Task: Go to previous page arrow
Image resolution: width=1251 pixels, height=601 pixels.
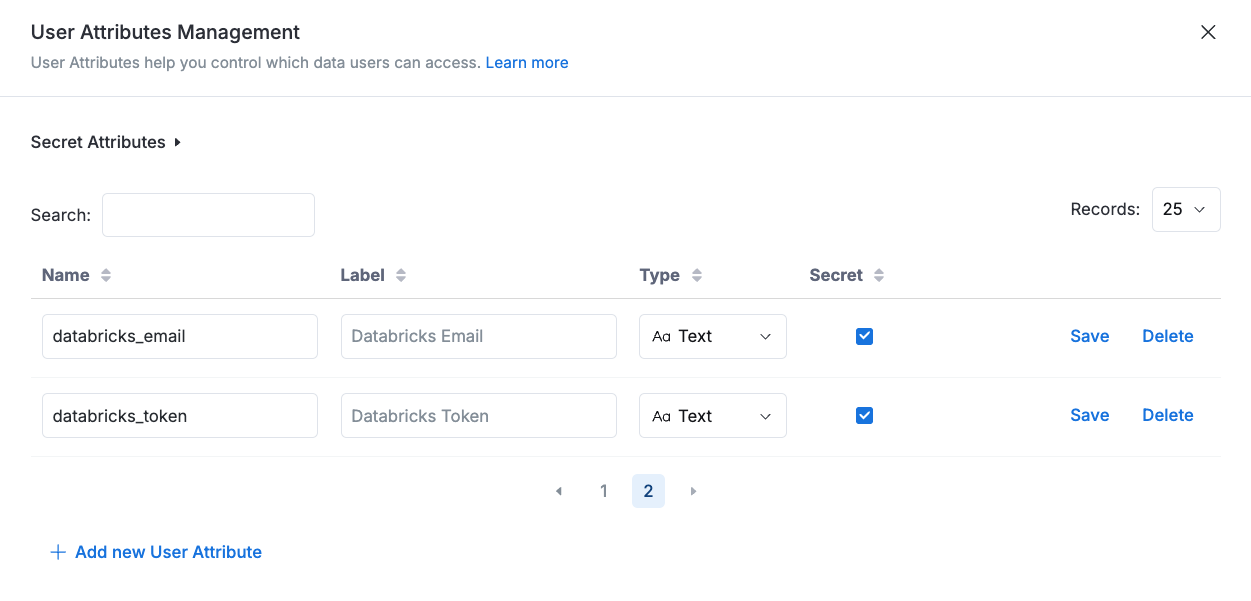Action: point(559,491)
